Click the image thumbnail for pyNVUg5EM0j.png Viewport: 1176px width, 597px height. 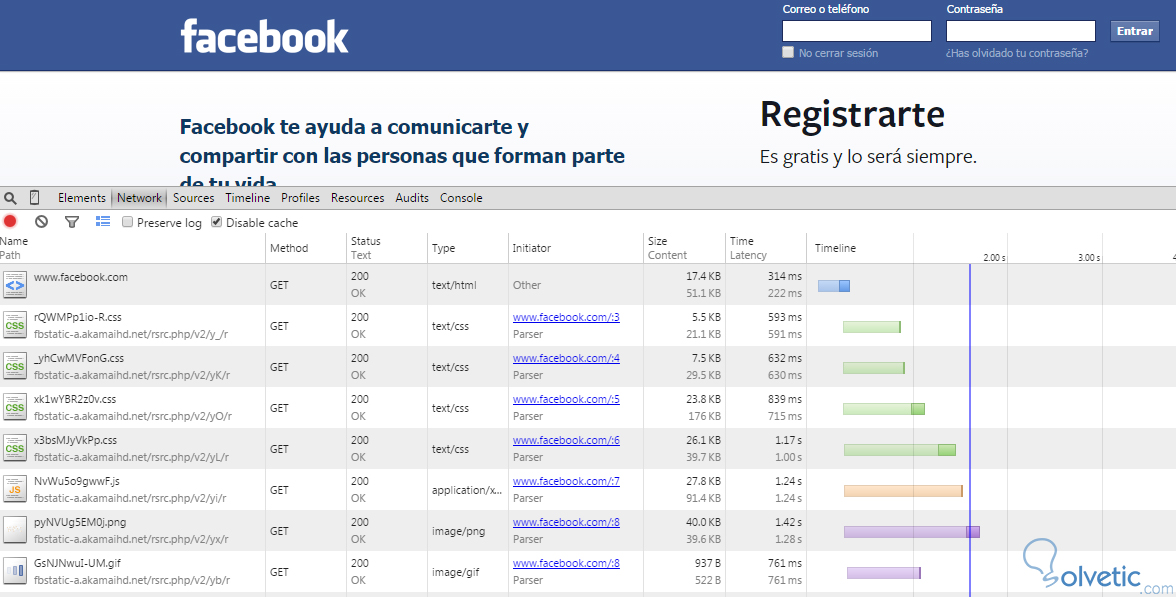(x=14, y=530)
